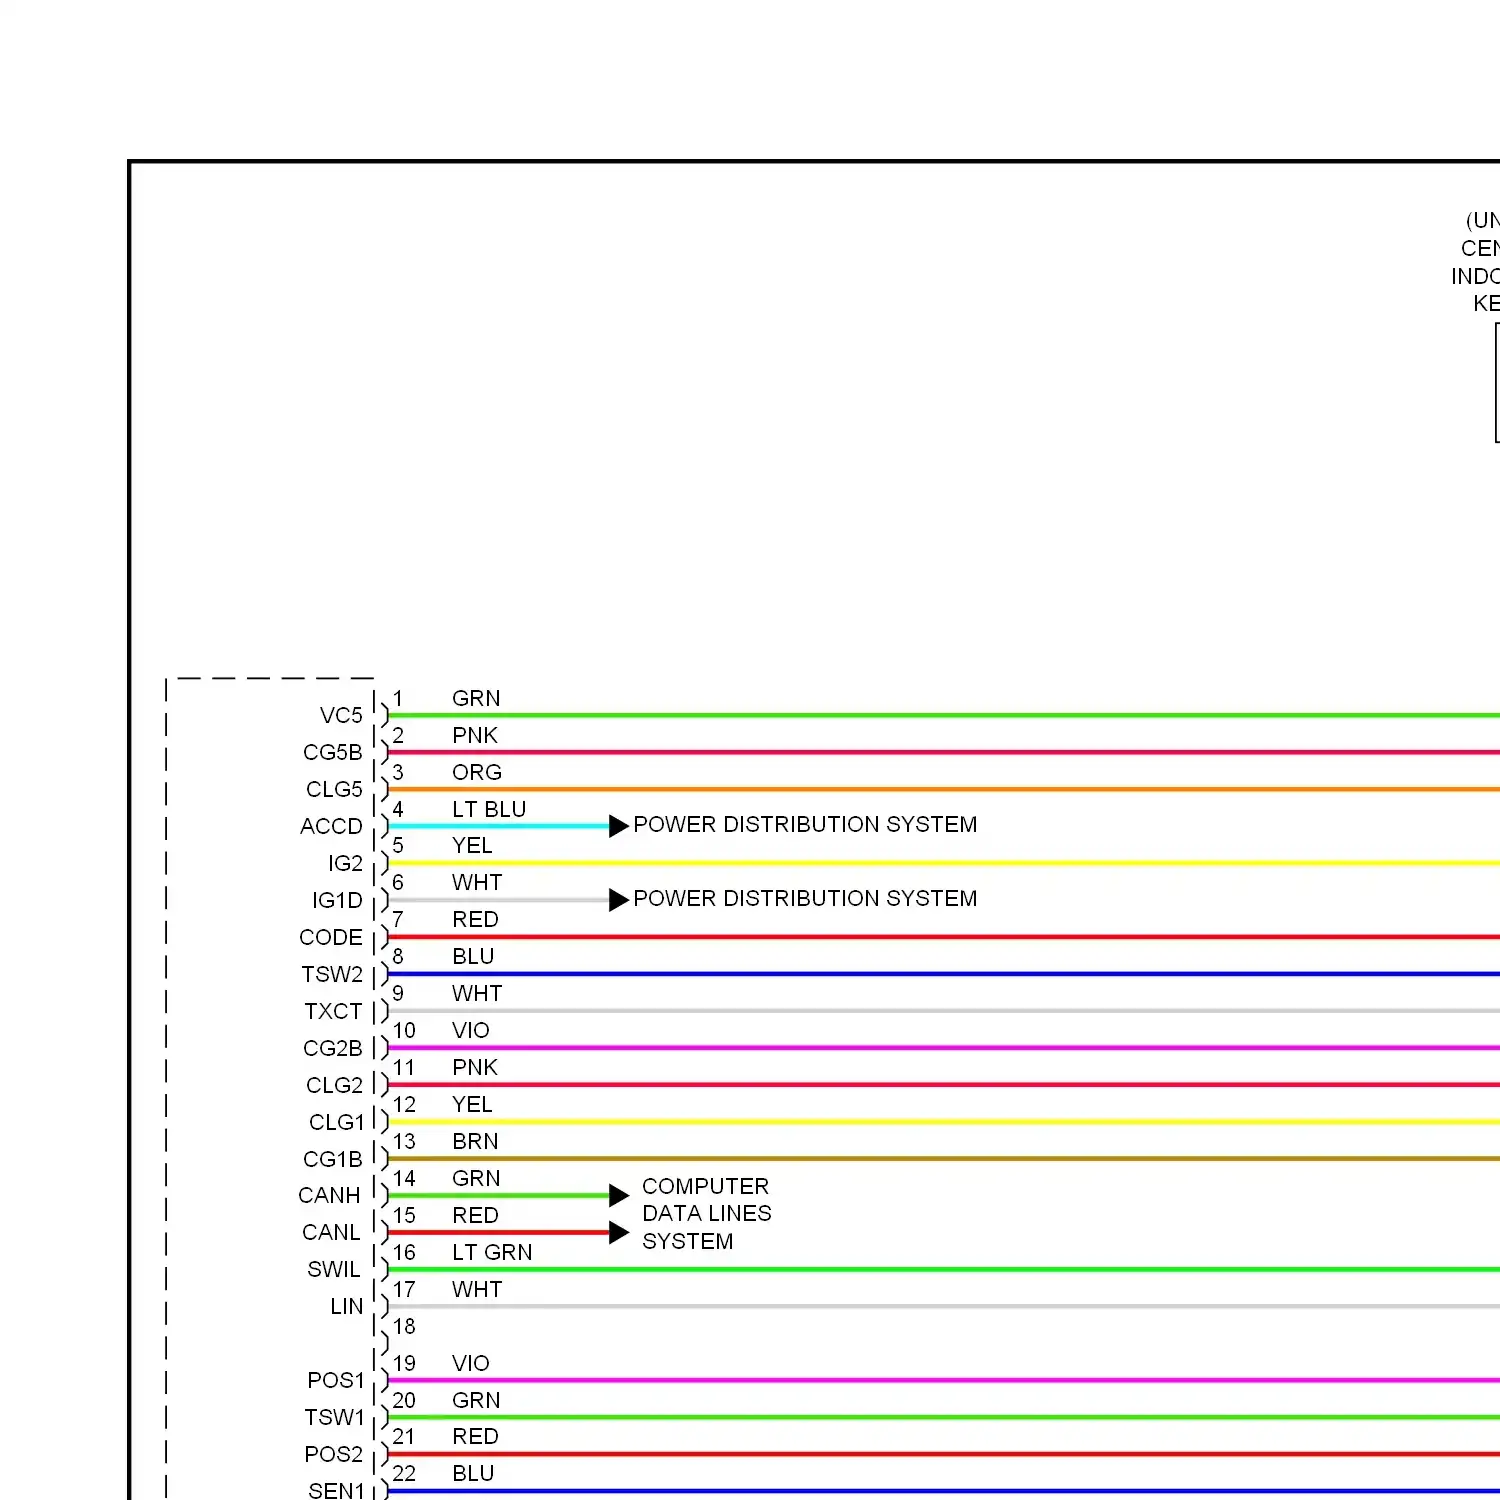
Task: Select the CANL terminal label
Action: (331, 1233)
